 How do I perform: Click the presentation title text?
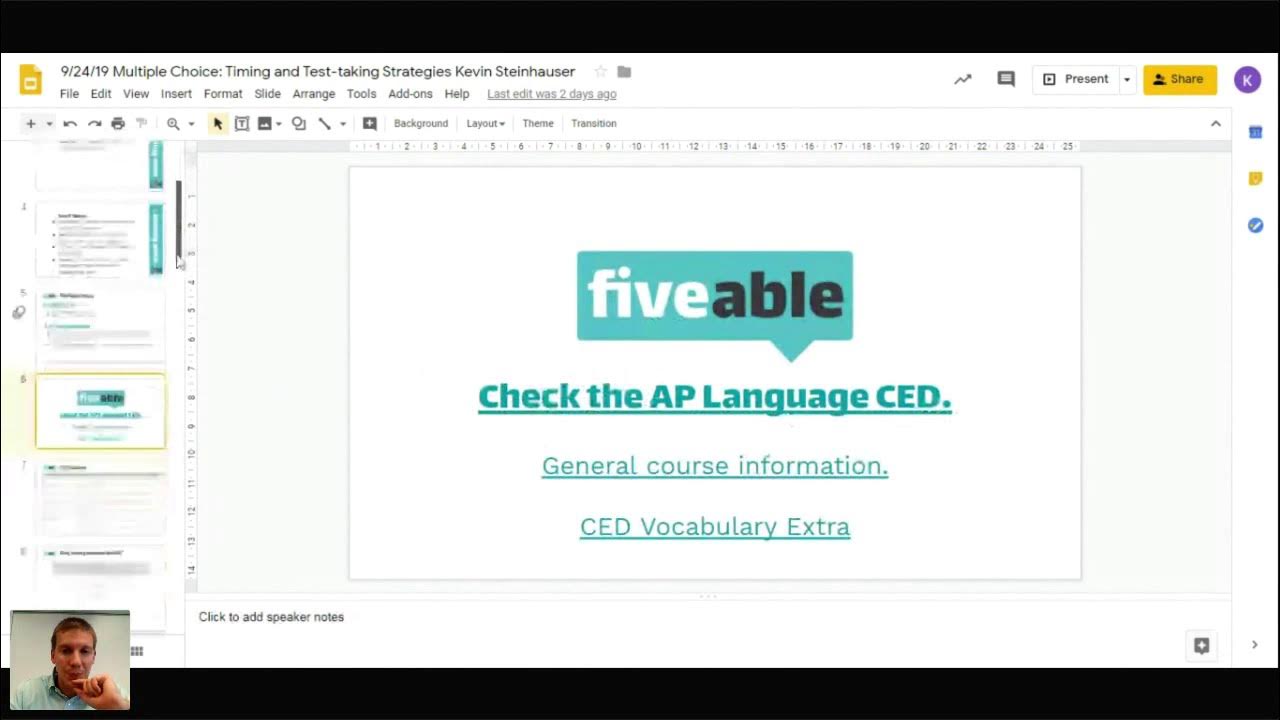coord(318,72)
